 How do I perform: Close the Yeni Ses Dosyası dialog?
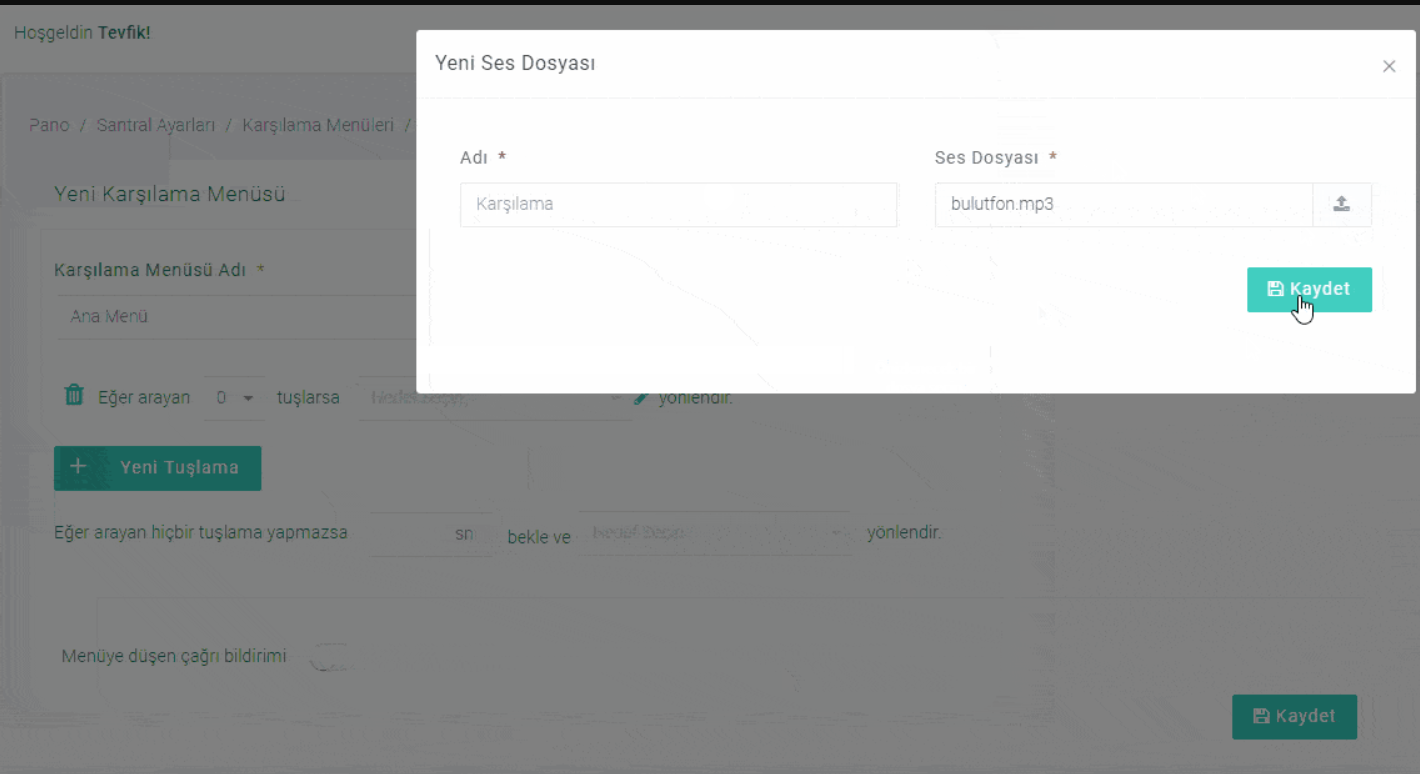[x=1389, y=66]
